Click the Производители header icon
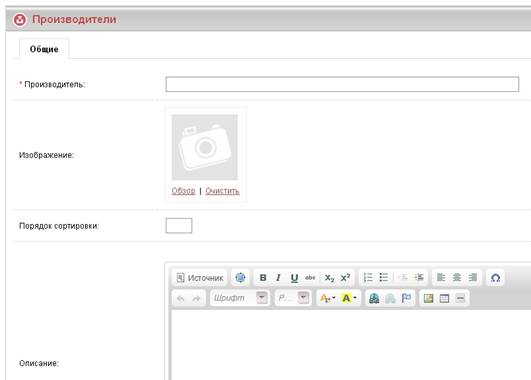This screenshot has height=380, width=531. 19,19
